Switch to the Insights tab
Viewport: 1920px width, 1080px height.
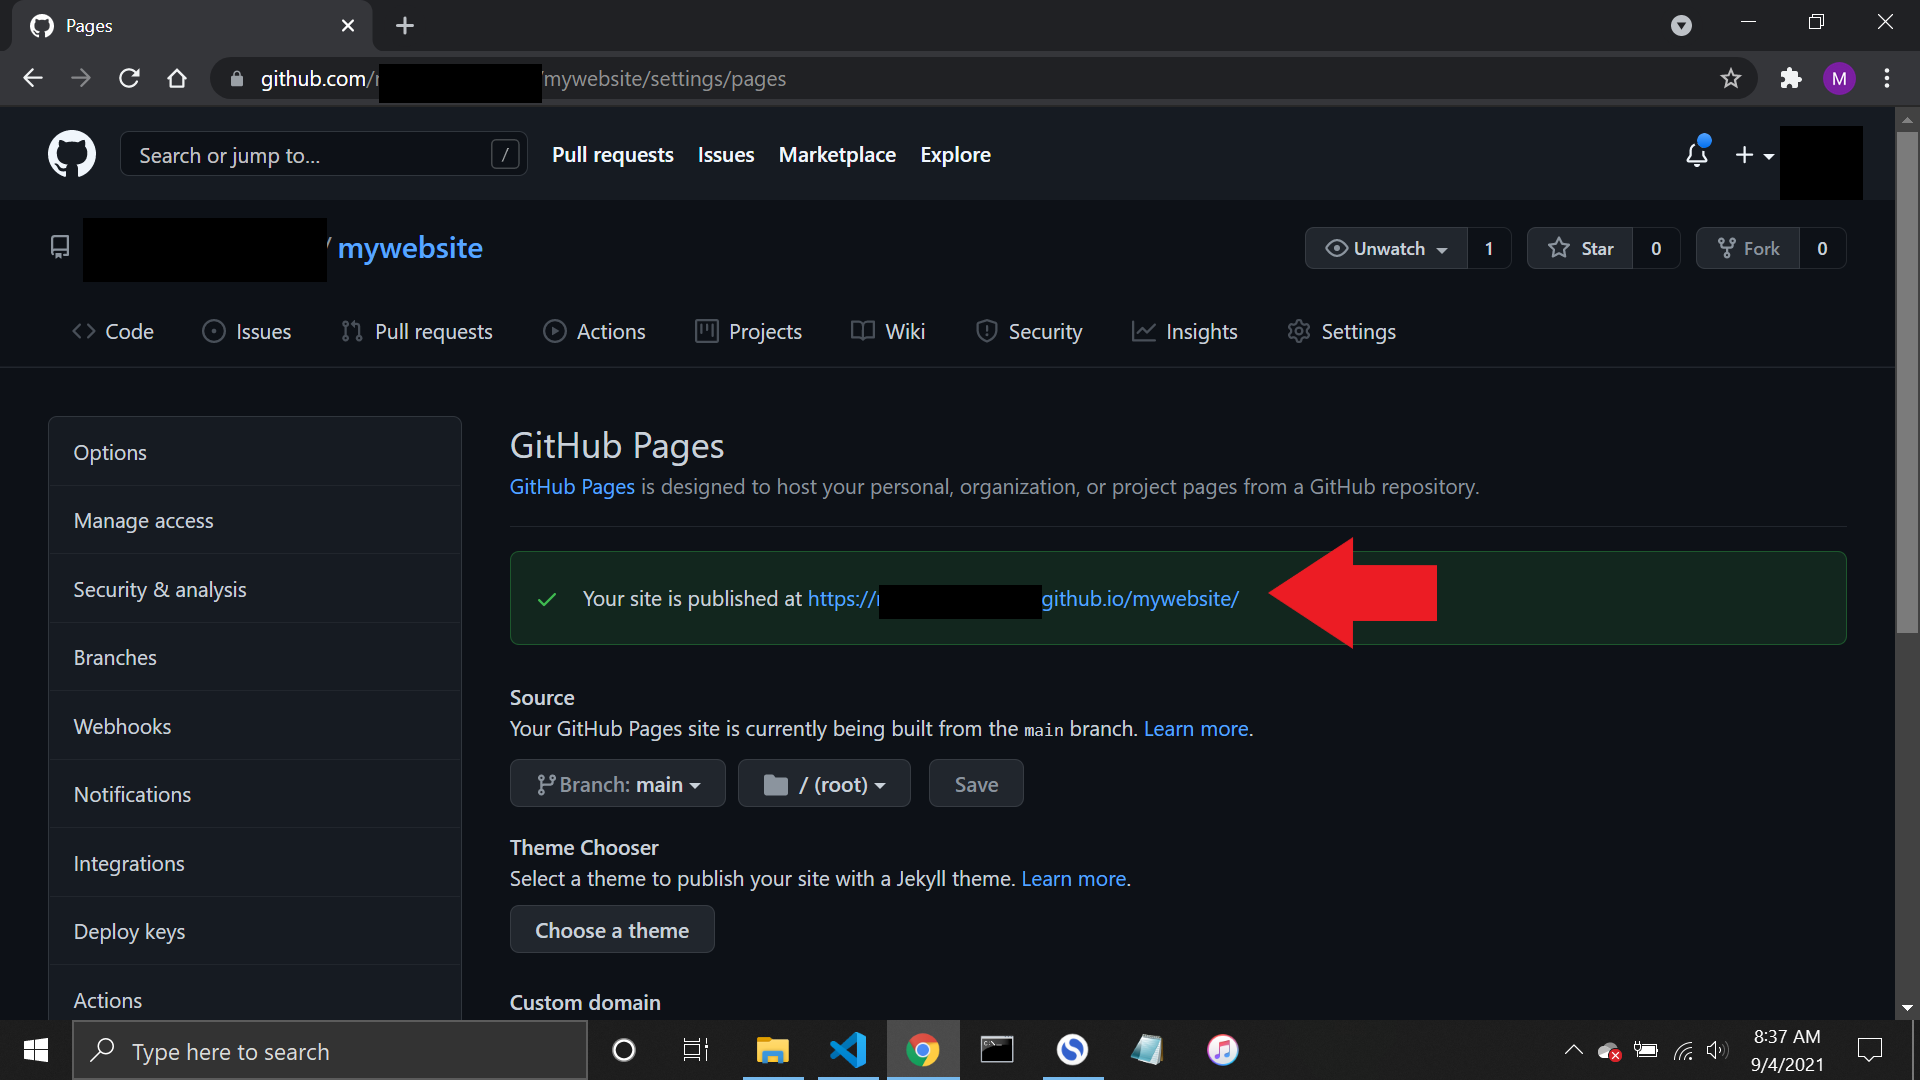[1185, 331]
